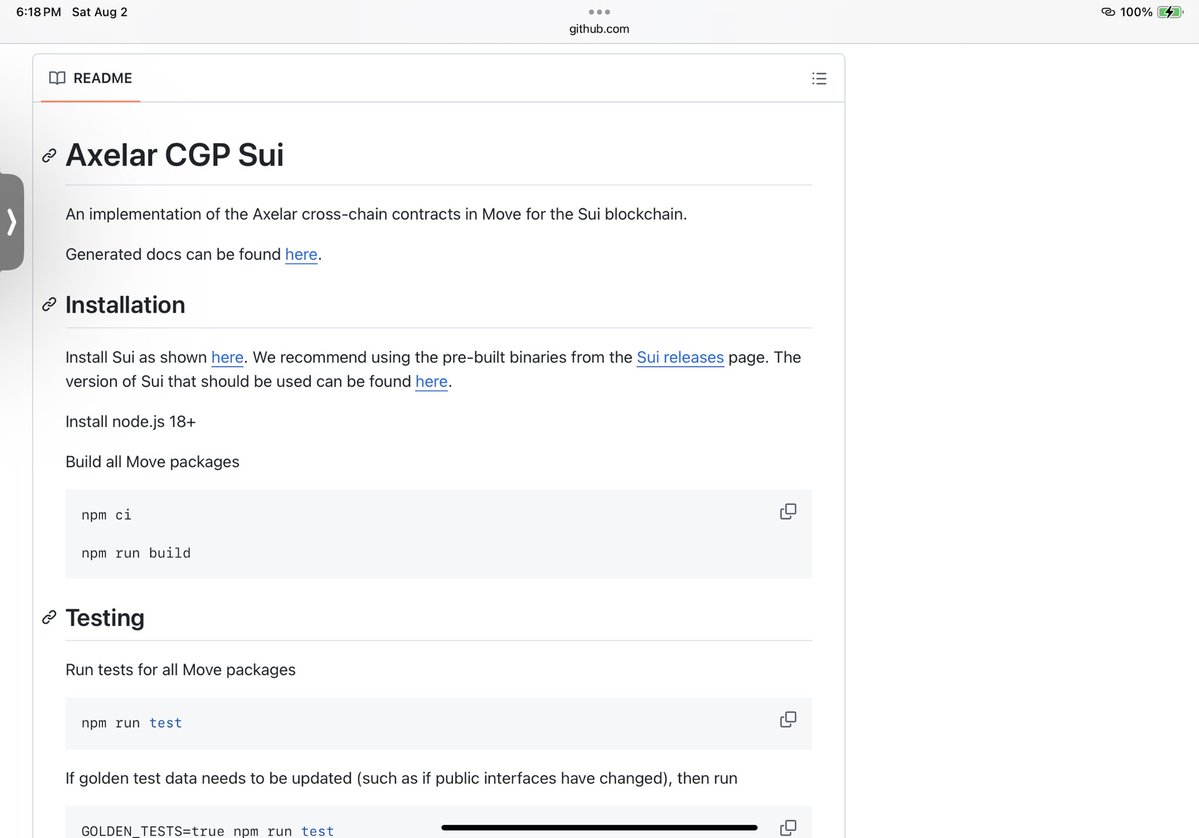The image size is (1199, 838).
Task: Tap the three-dot multitasking menu at top
Action: 600,12
